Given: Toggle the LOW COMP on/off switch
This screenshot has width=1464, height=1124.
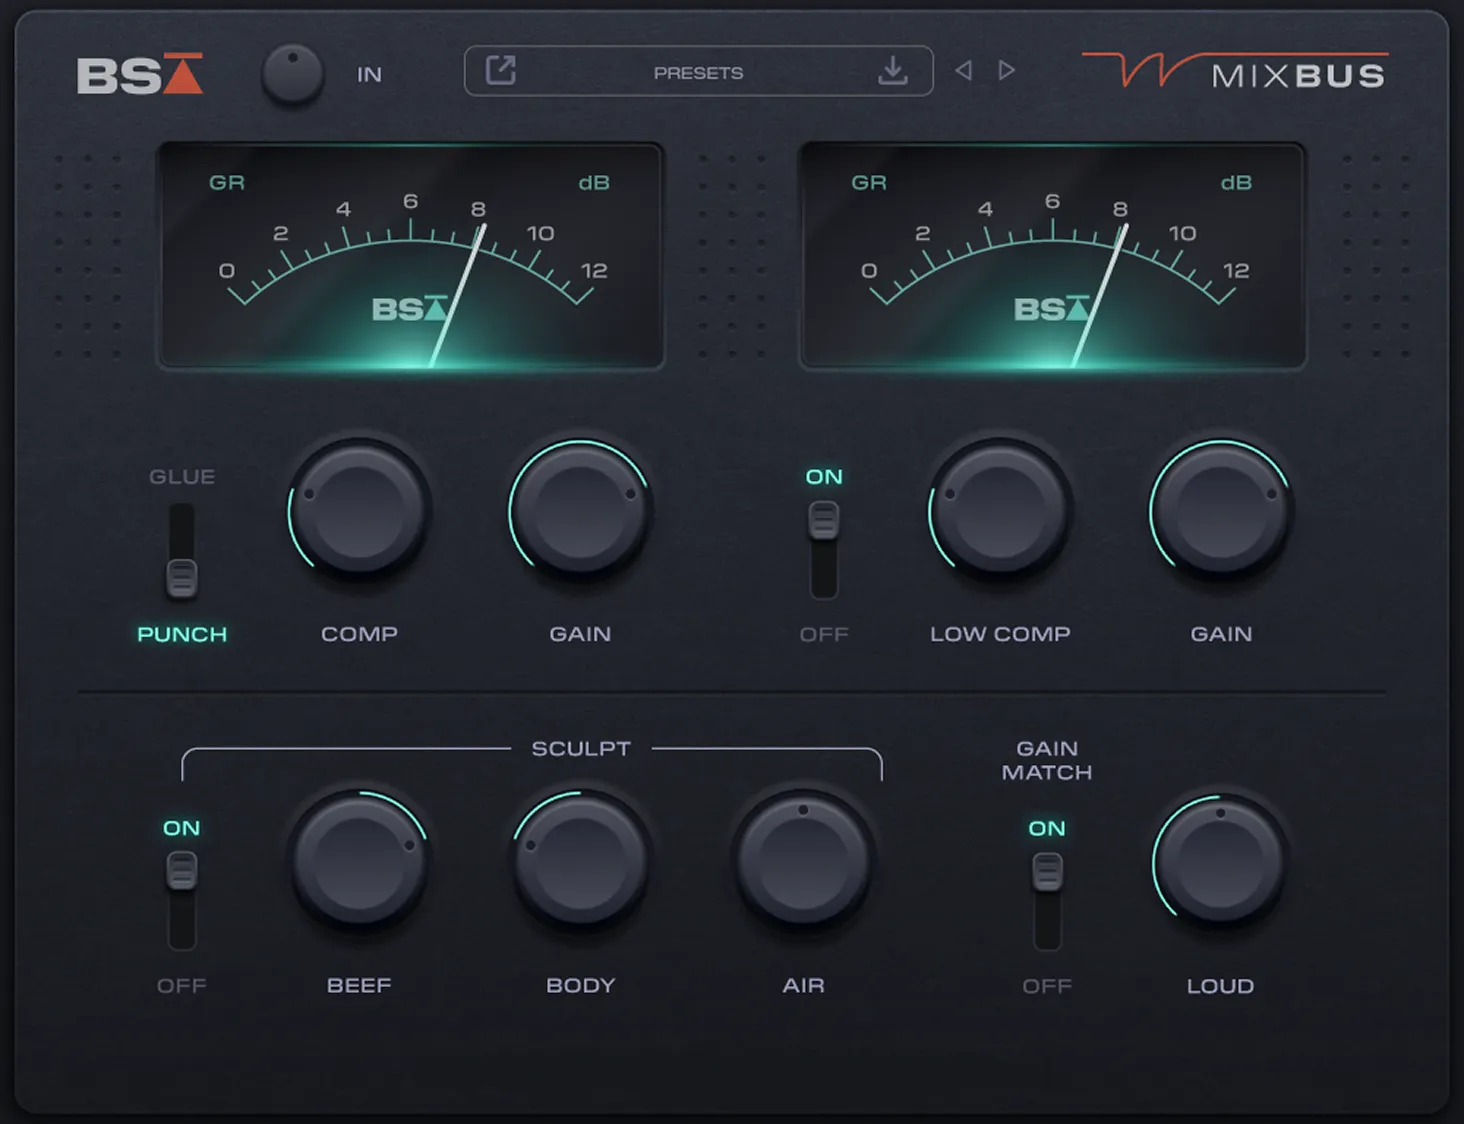Looking at the screenshot, I should tap(824, 550).
